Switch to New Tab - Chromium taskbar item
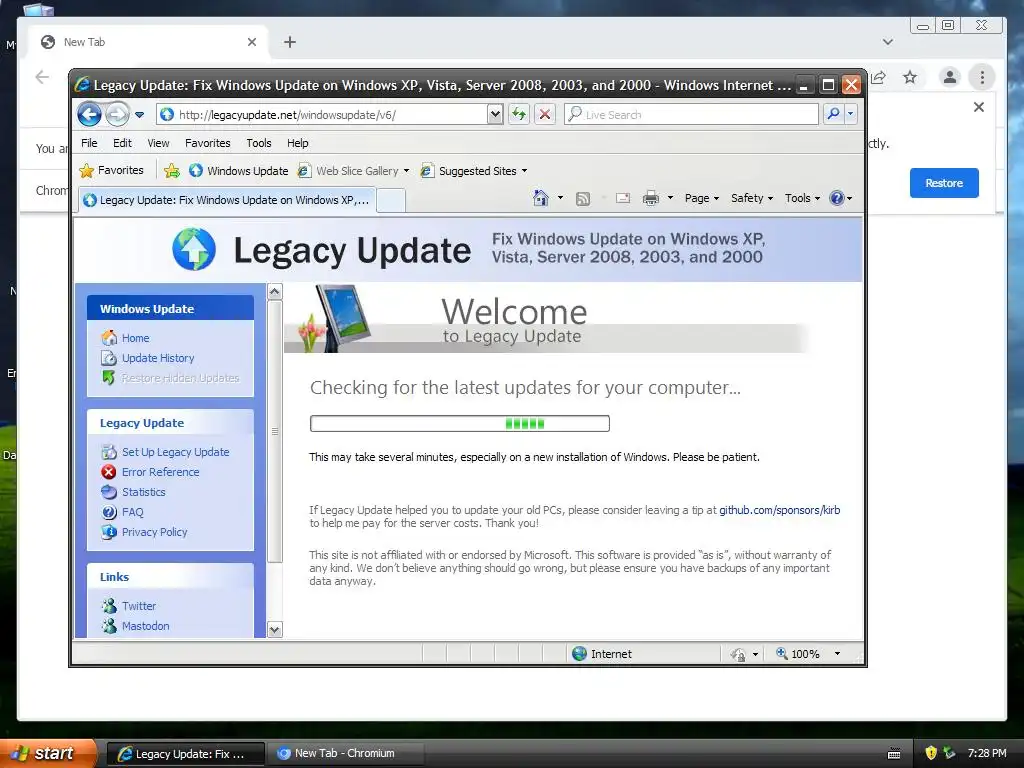 [347, 753]
